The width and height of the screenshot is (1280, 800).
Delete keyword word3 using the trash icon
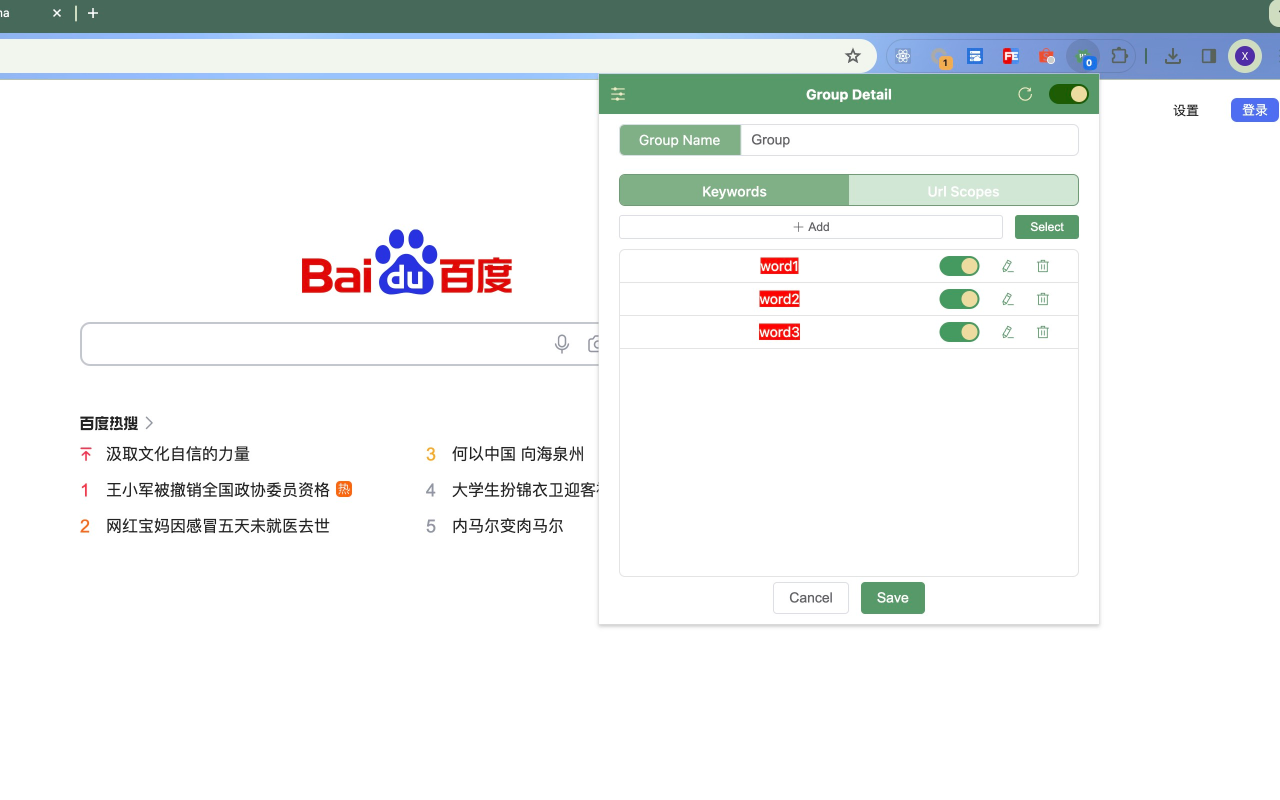coord(1042,331)
